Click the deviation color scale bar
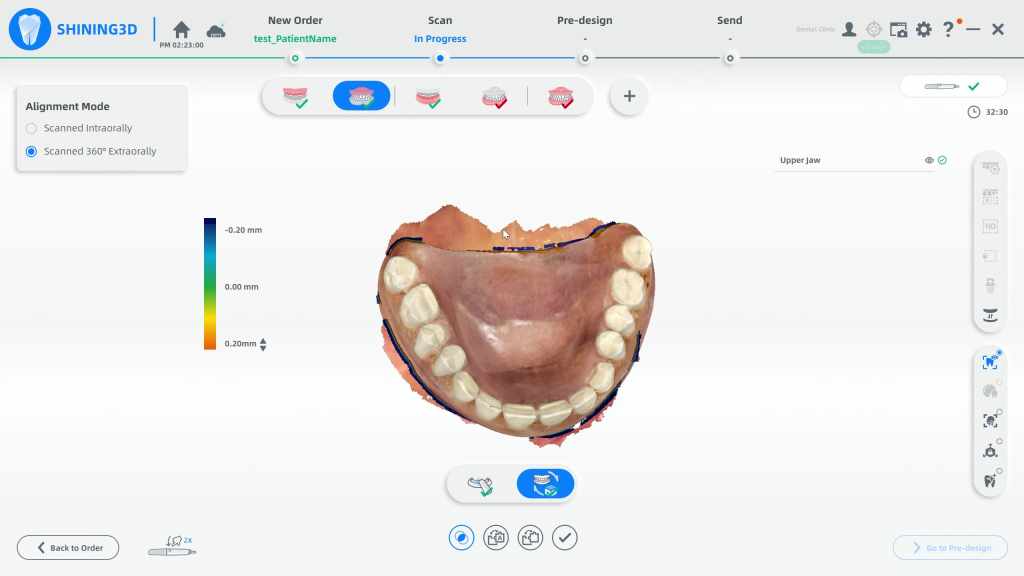 point(210,283)
